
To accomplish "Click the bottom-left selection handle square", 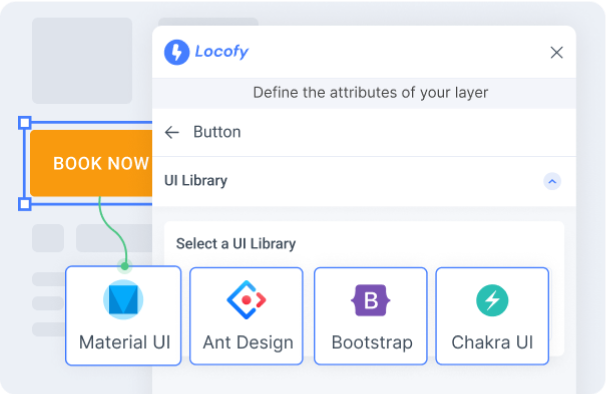I will [25, 204].
